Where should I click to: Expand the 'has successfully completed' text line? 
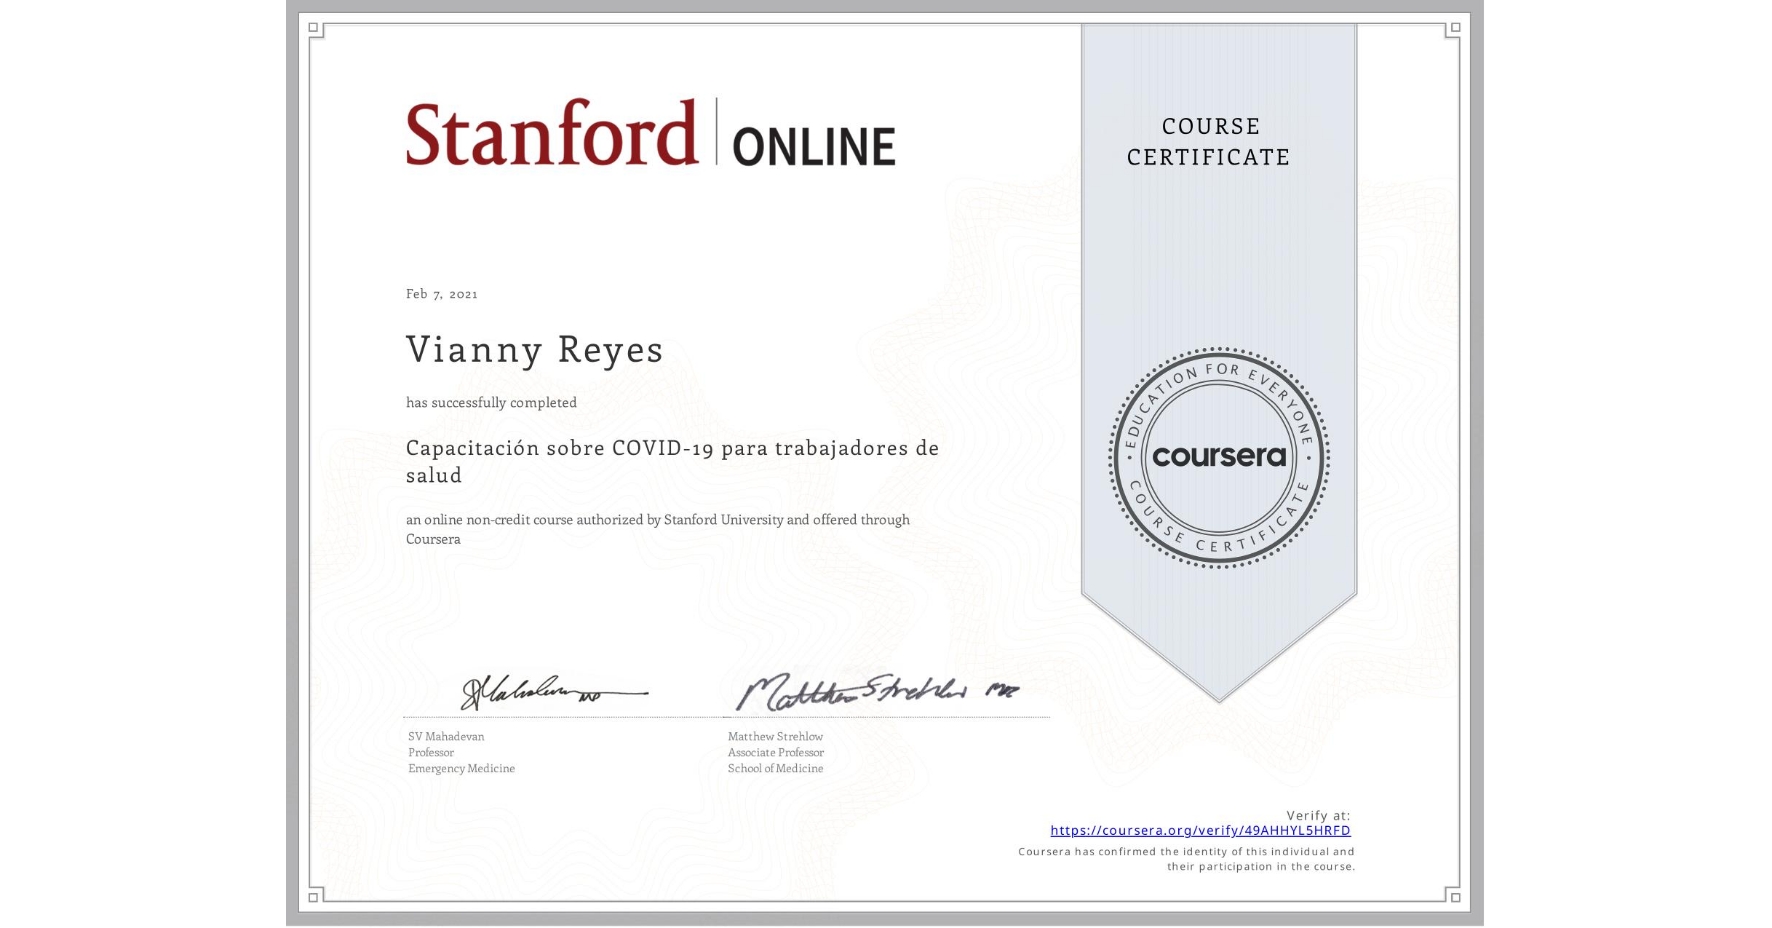tap(491, 402)
